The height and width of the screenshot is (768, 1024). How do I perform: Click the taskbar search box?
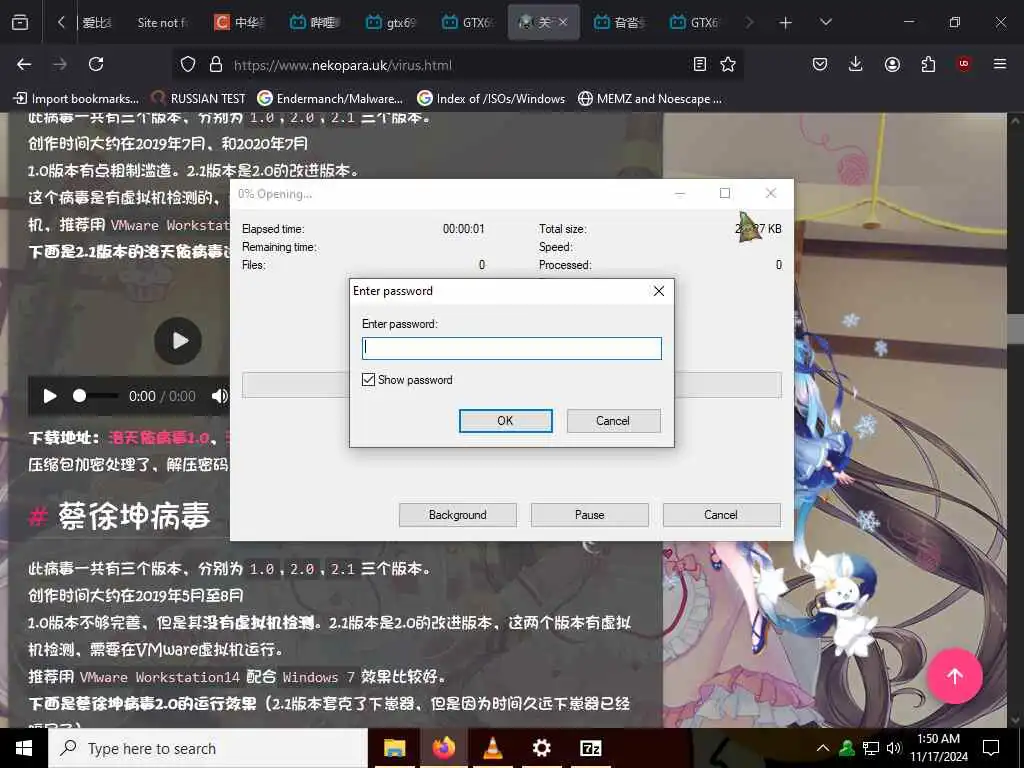click(x=208, y=748)
